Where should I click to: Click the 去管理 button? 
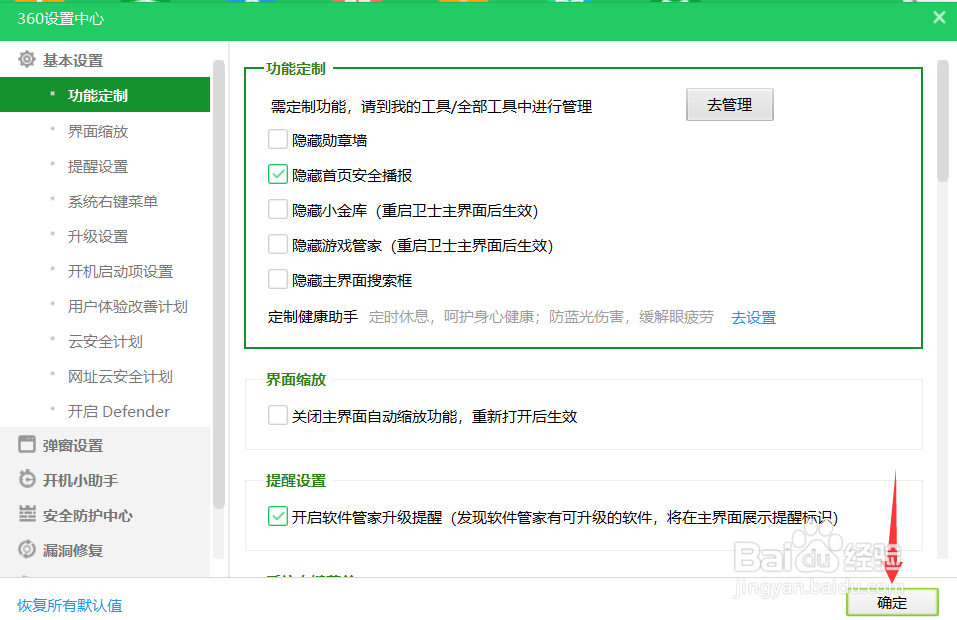point(729,104)
